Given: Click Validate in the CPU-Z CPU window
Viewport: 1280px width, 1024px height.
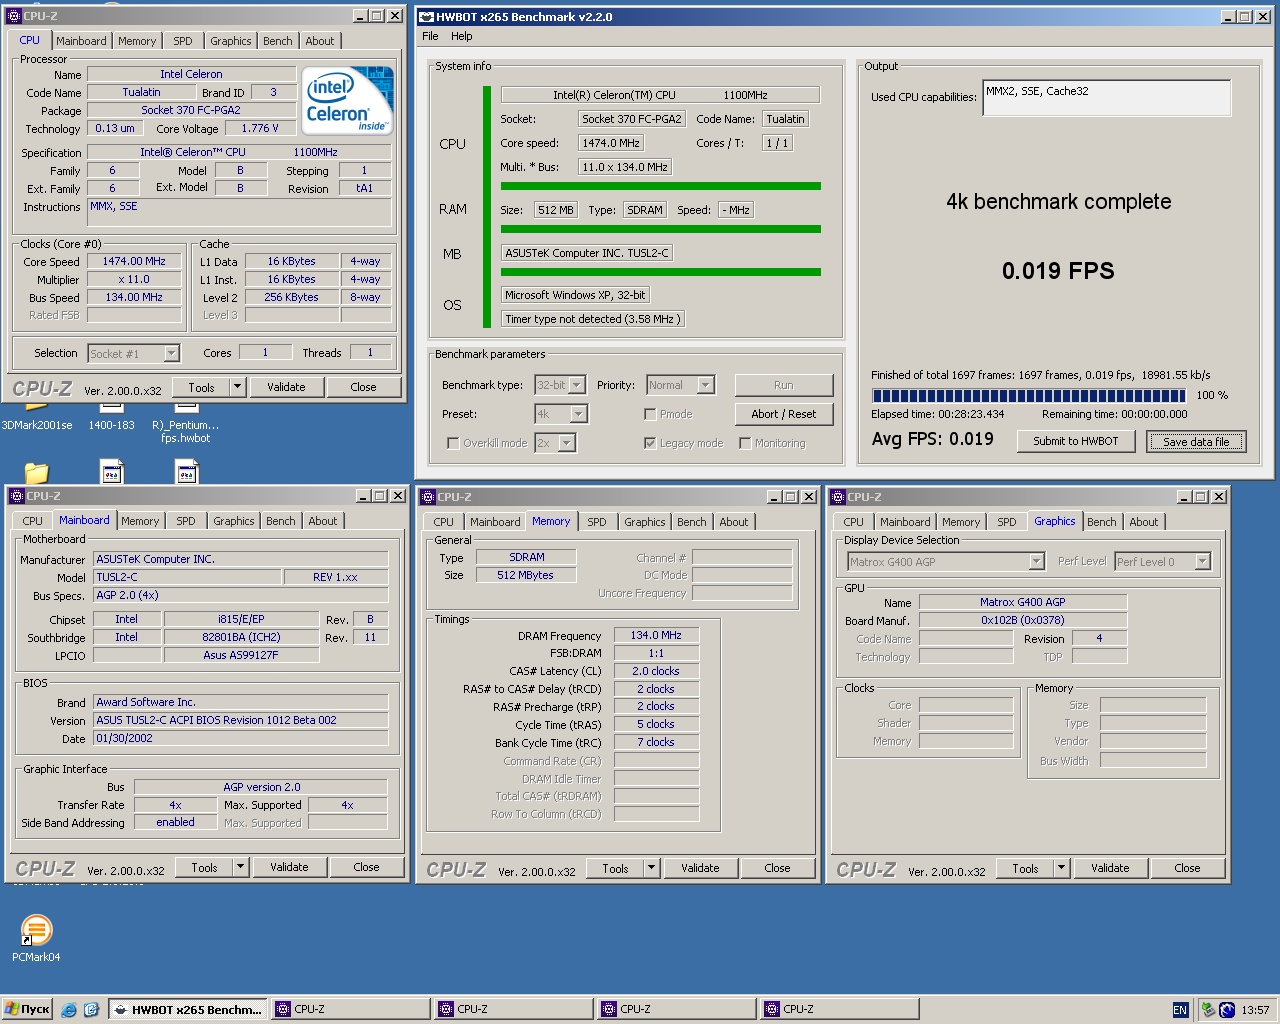Looking at the screenshot, I should (286, 387).
